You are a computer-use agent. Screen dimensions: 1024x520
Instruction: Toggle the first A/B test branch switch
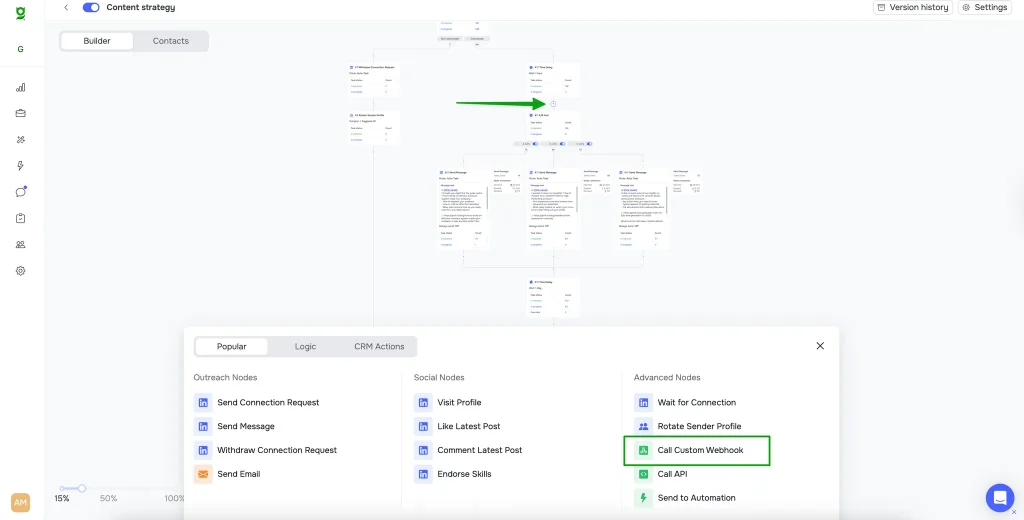coord(535,143)
